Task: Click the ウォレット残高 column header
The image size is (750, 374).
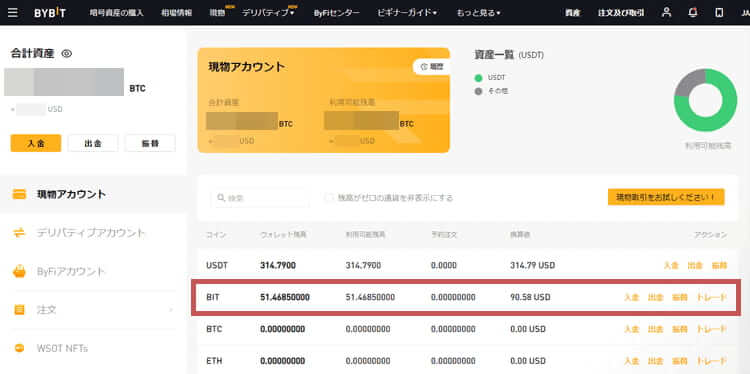Action: tap(283, 235)
